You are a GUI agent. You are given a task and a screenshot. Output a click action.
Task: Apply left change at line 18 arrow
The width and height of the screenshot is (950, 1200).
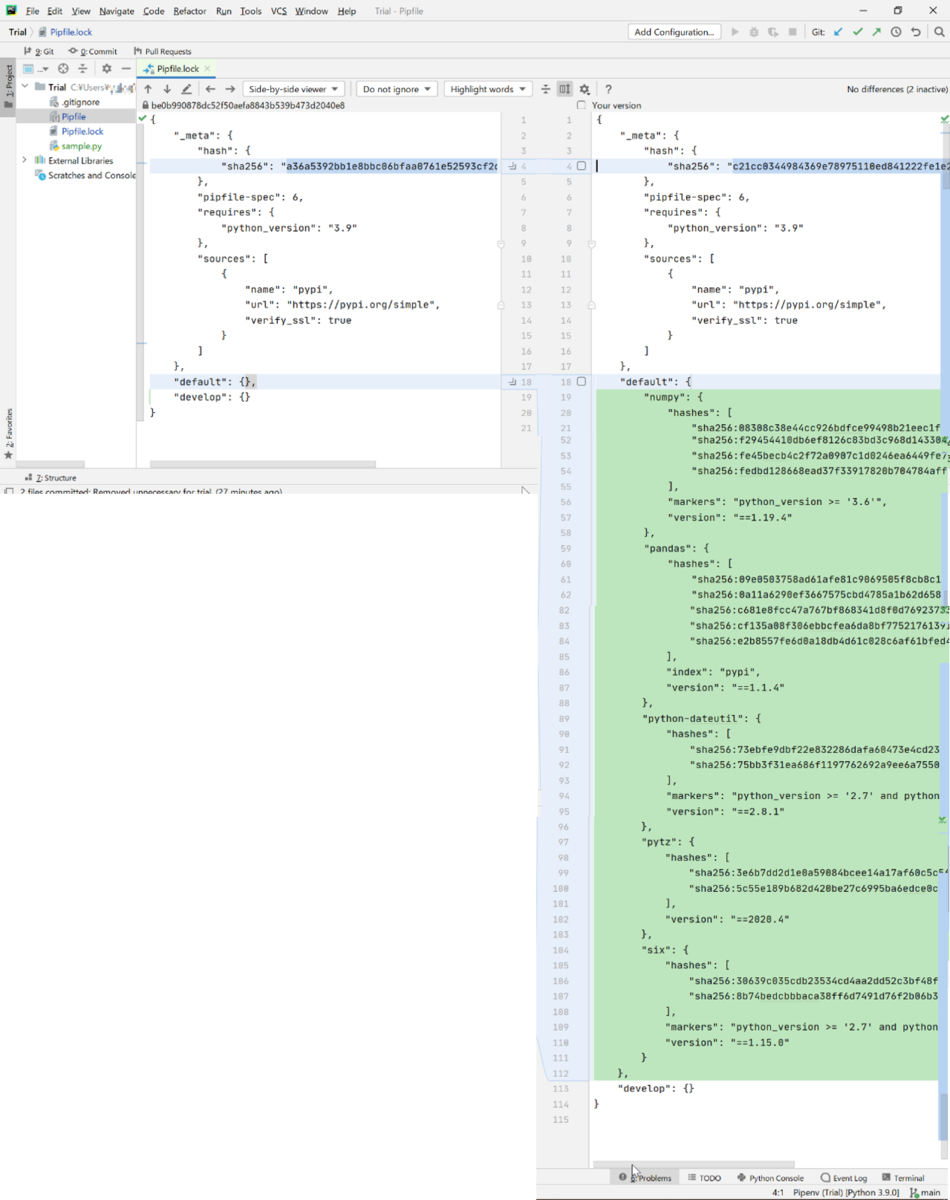point(512,382)
